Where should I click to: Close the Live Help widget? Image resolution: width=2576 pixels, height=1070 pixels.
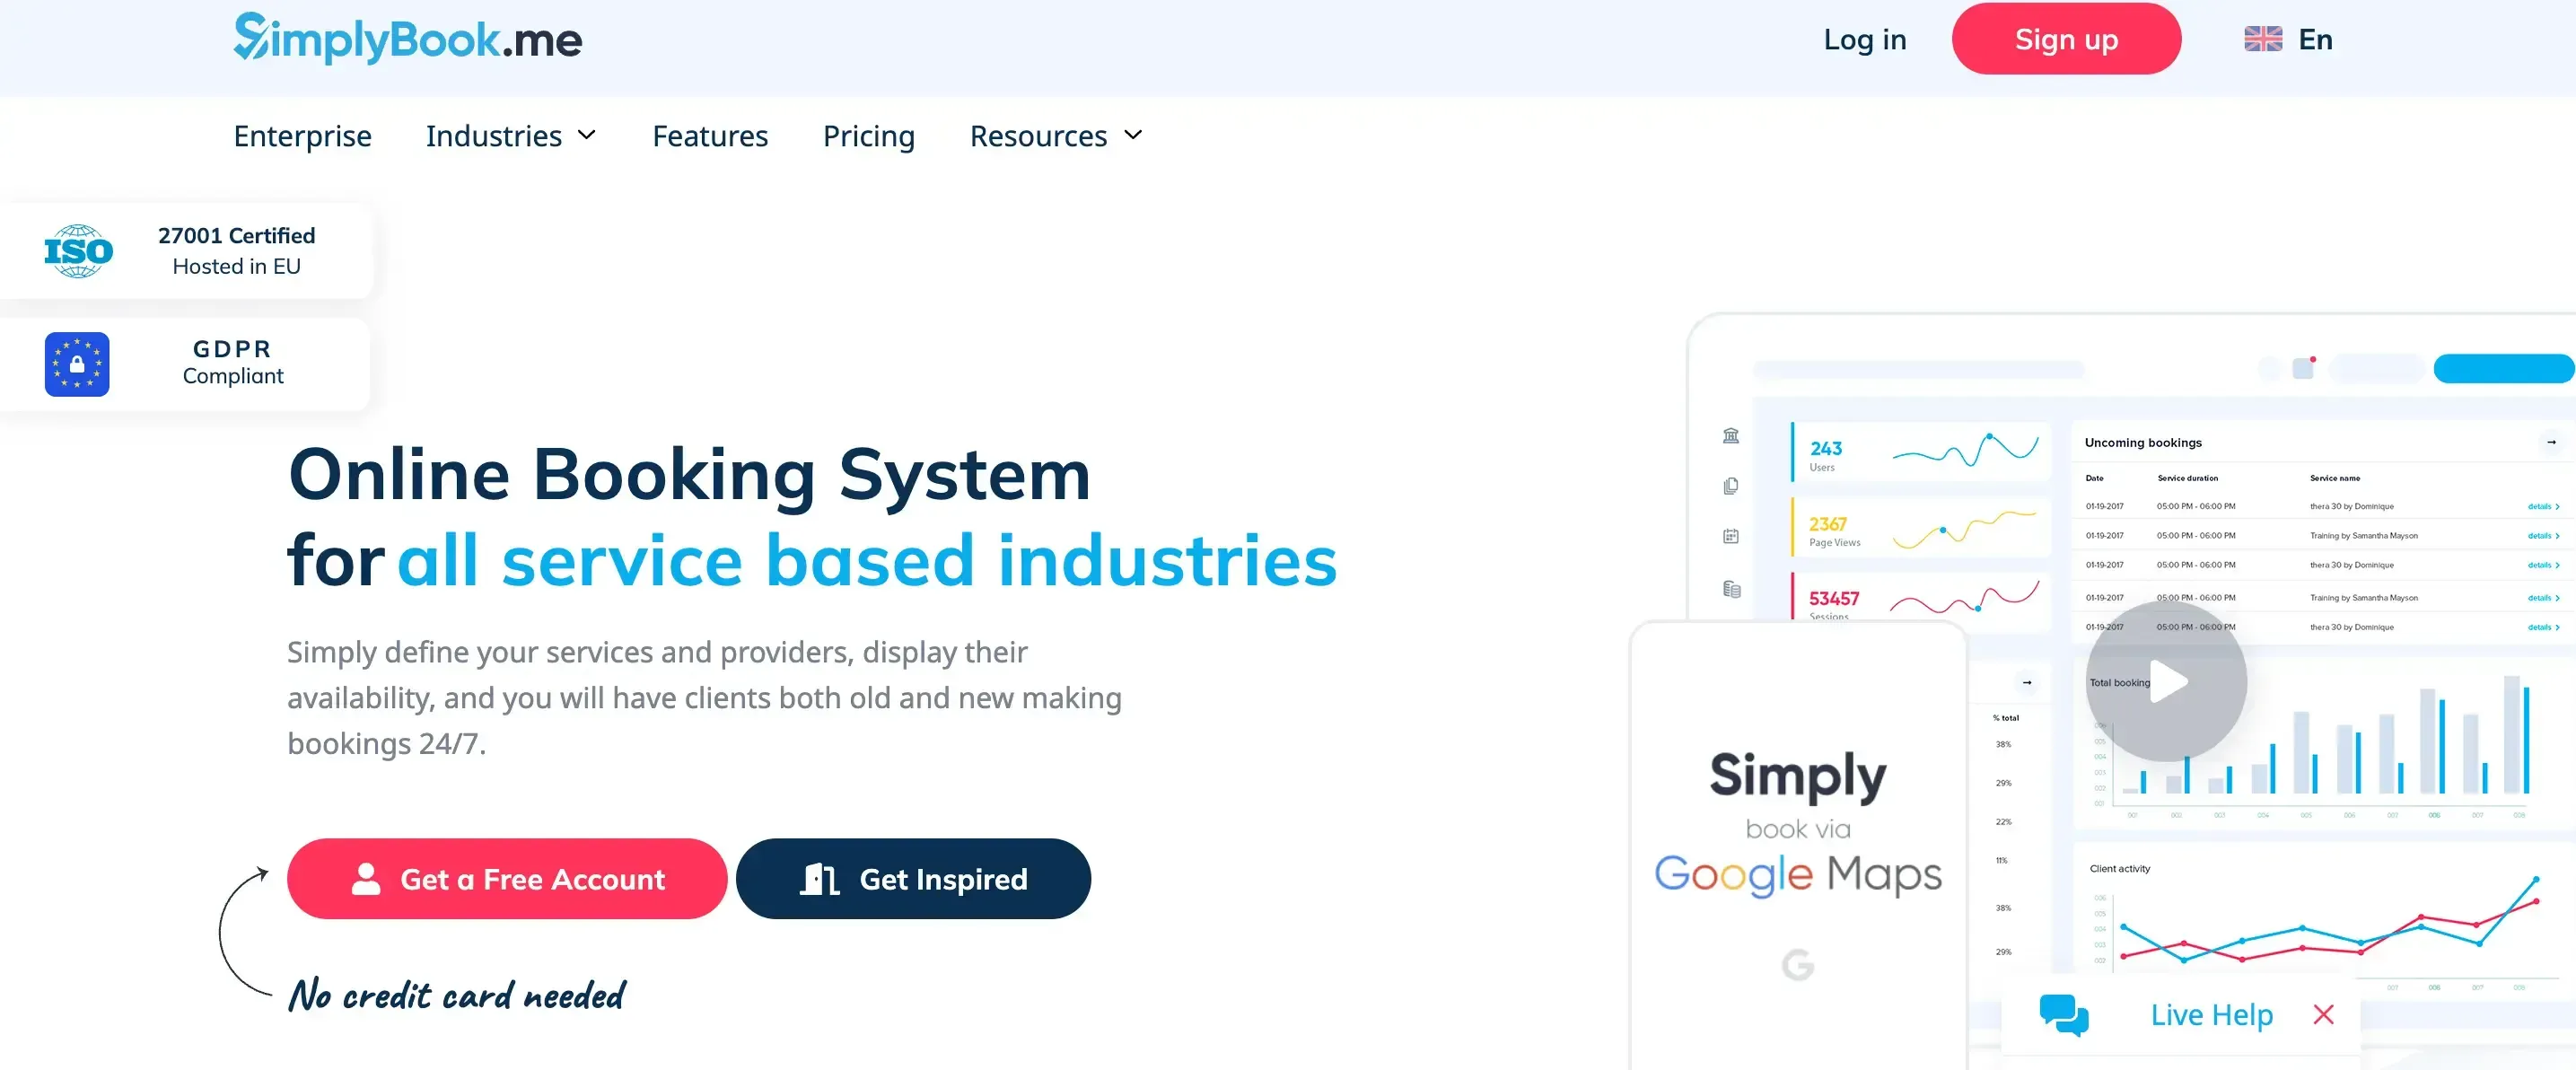click(x=2323, y=1015)
